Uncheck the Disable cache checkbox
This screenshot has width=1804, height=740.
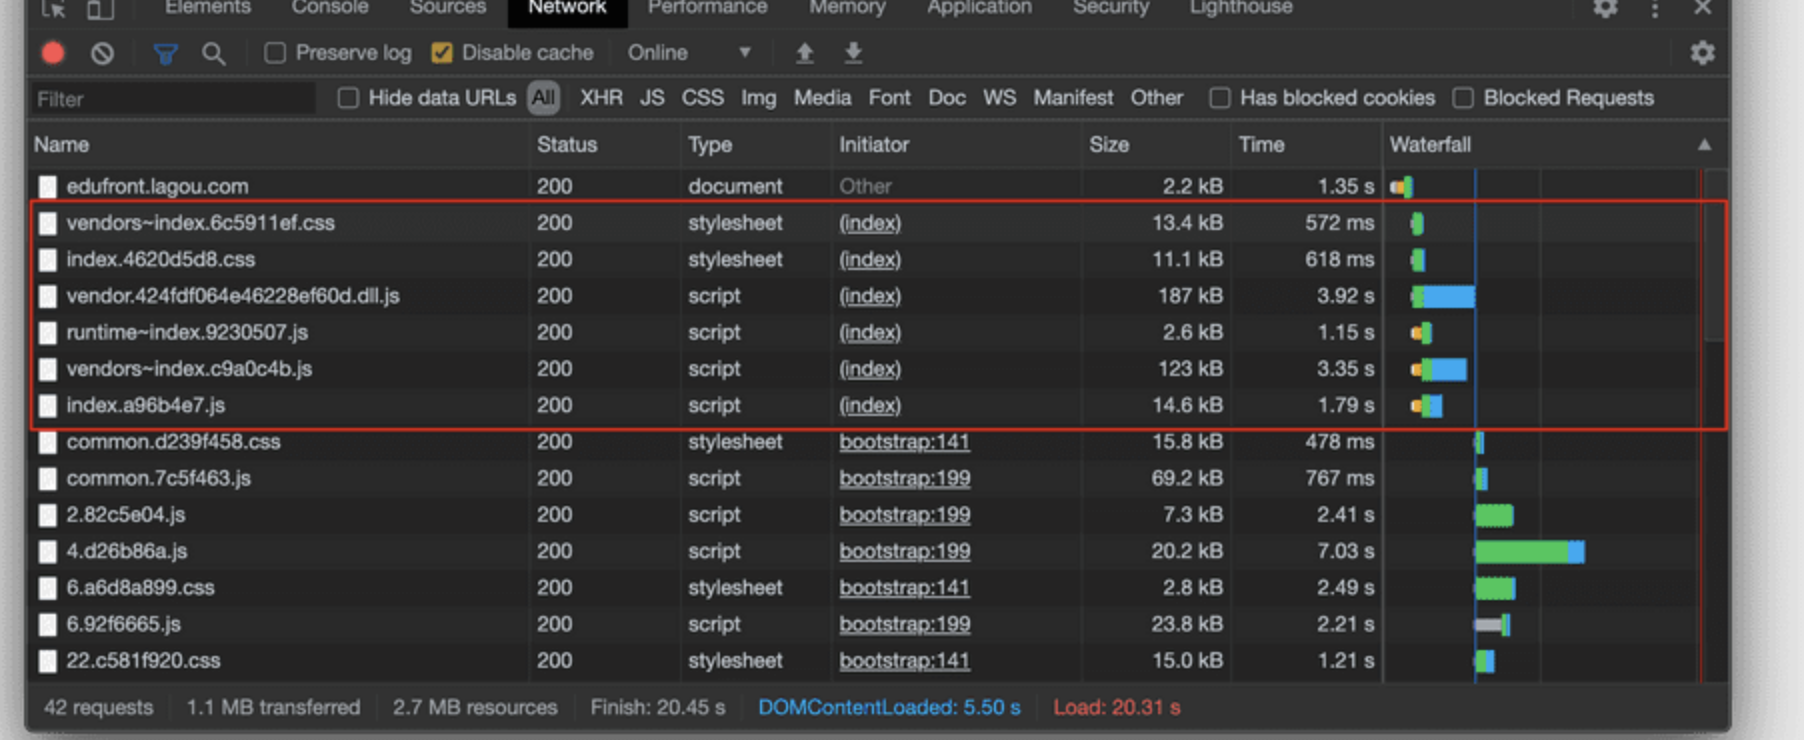point(442,53)
